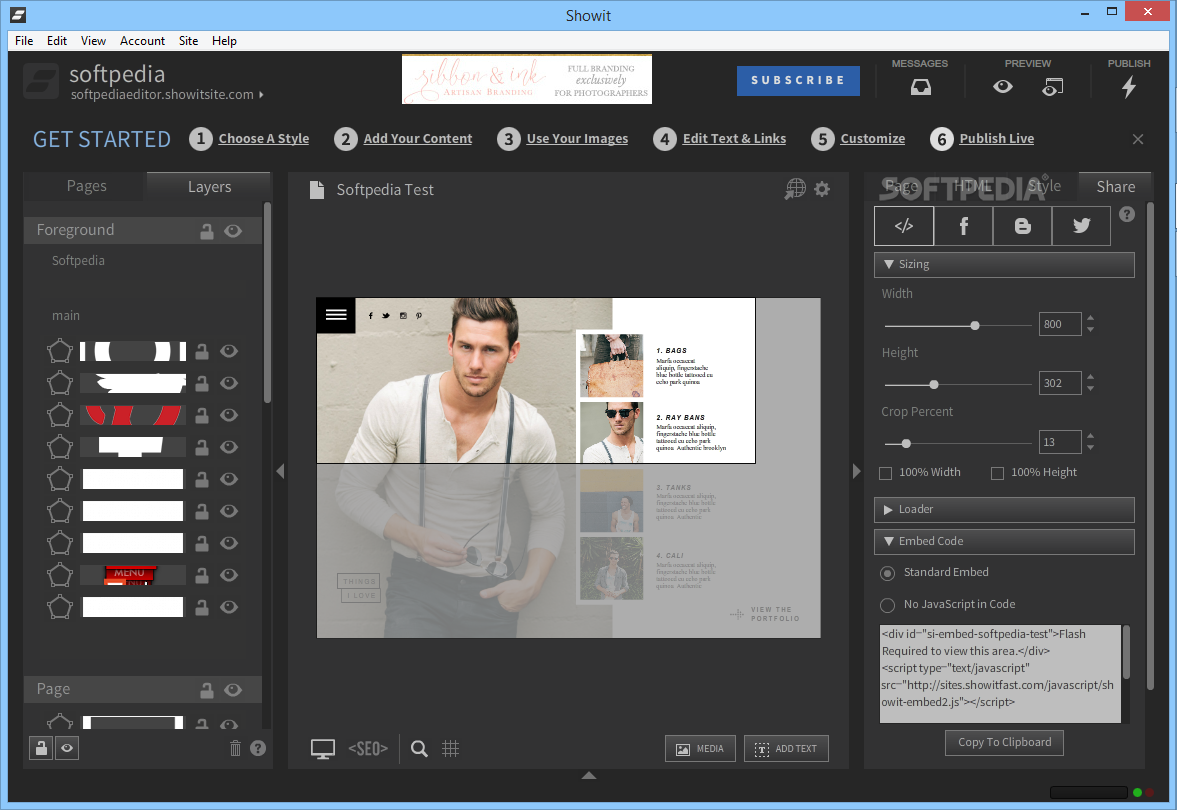Collapse the Sizing section
The width and height of the screenshot is (1177, 810).
[1004, 264]
